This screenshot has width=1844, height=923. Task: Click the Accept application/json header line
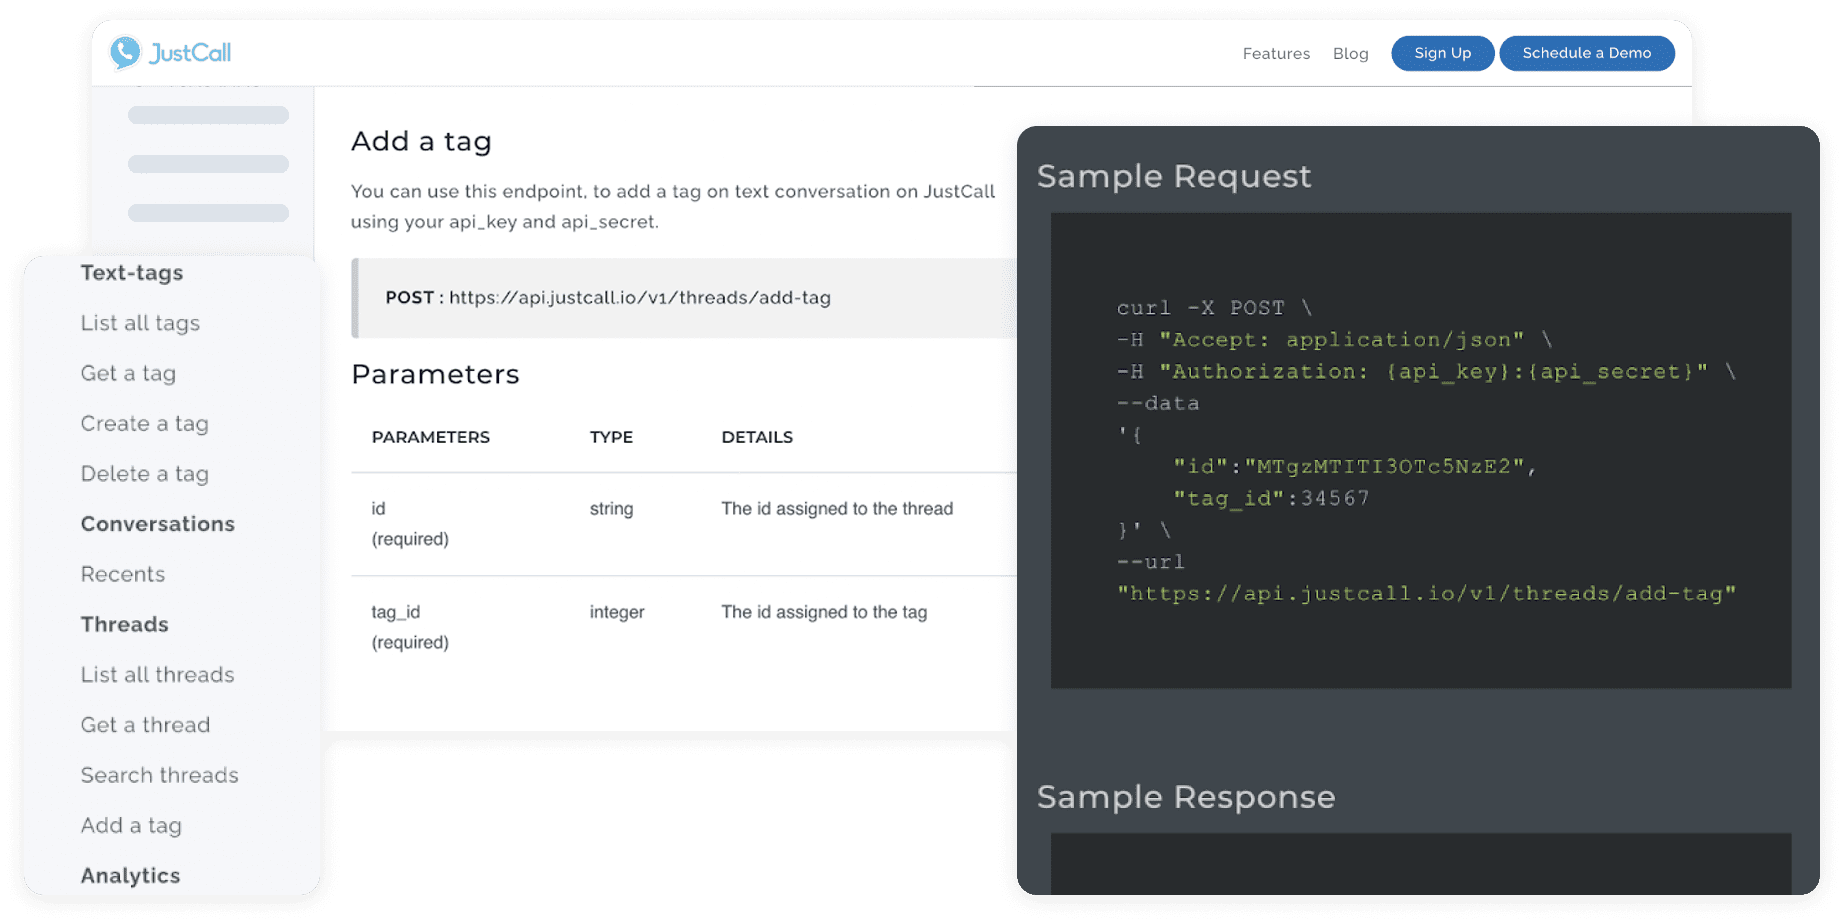pyautogui.click(x=1335, y=340)
